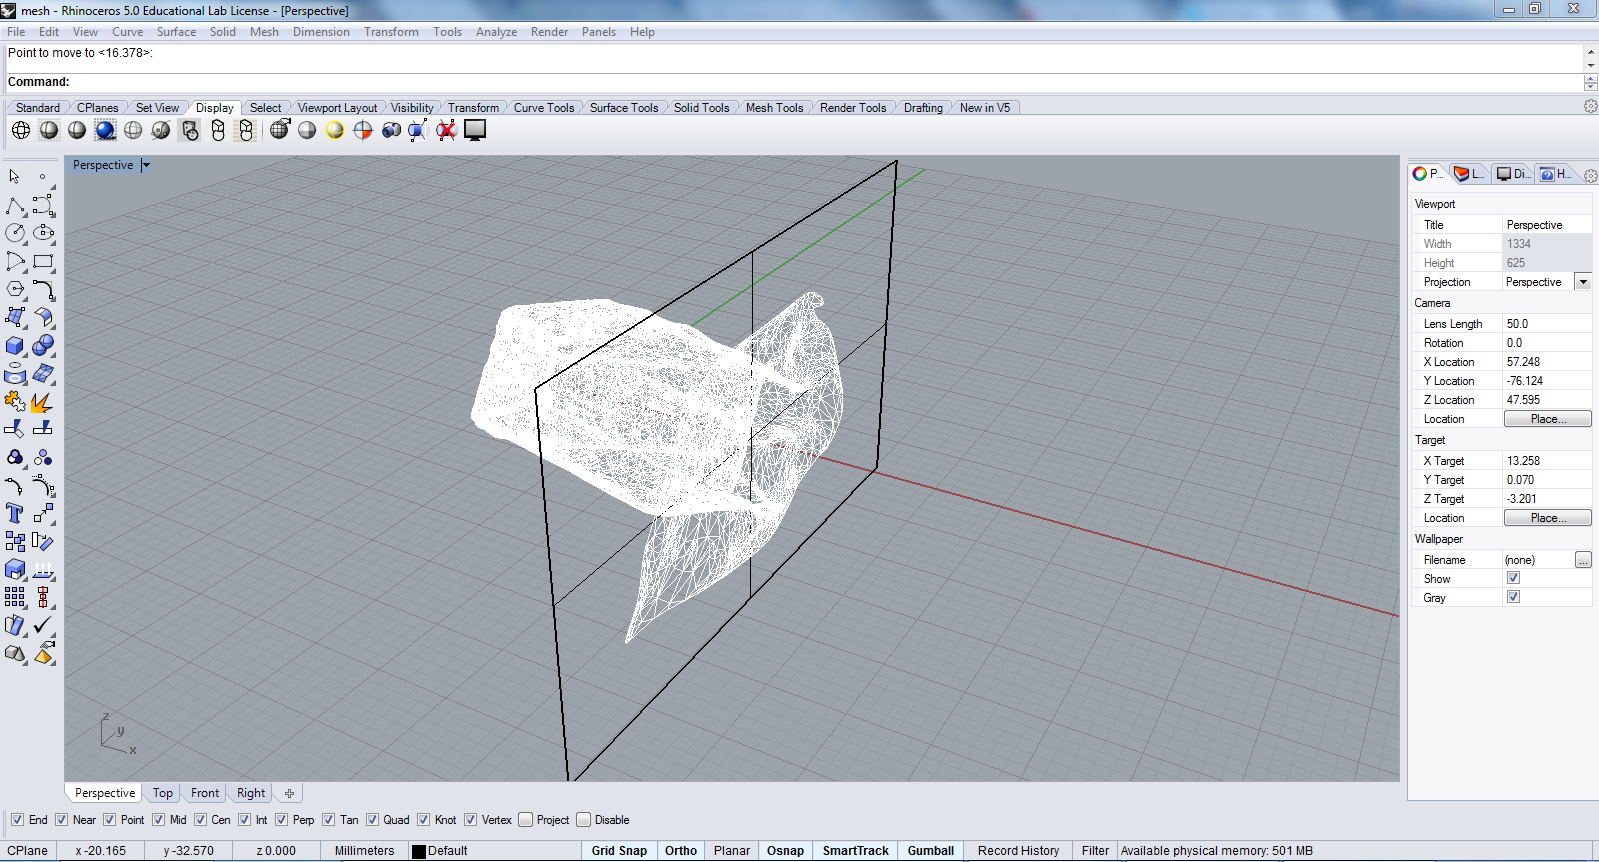Switch to the Top viewport tab

(163, 793)
